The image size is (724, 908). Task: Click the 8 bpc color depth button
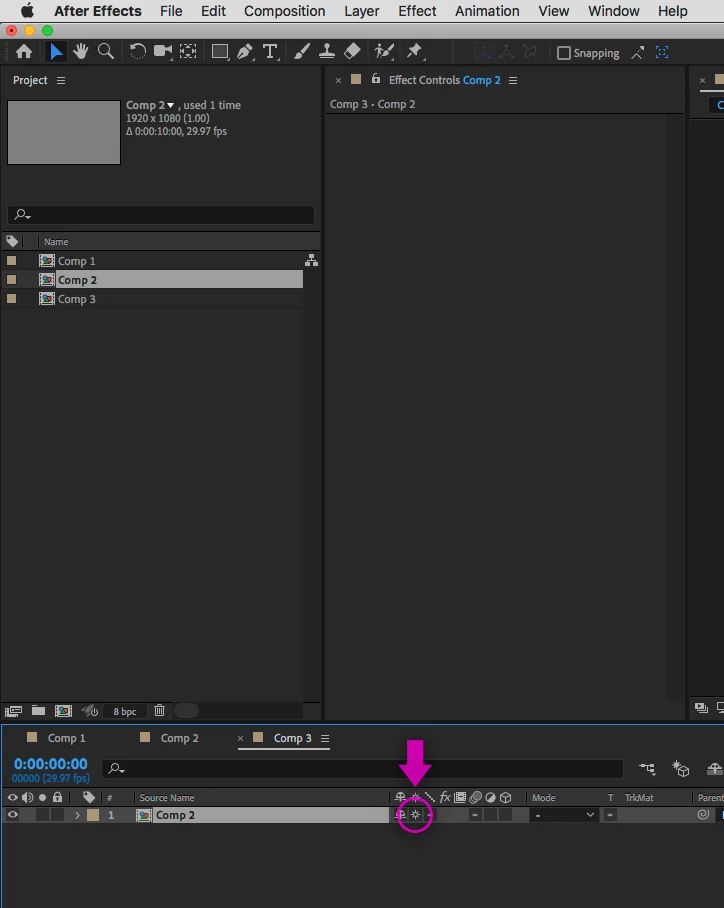tap(125, 712)
